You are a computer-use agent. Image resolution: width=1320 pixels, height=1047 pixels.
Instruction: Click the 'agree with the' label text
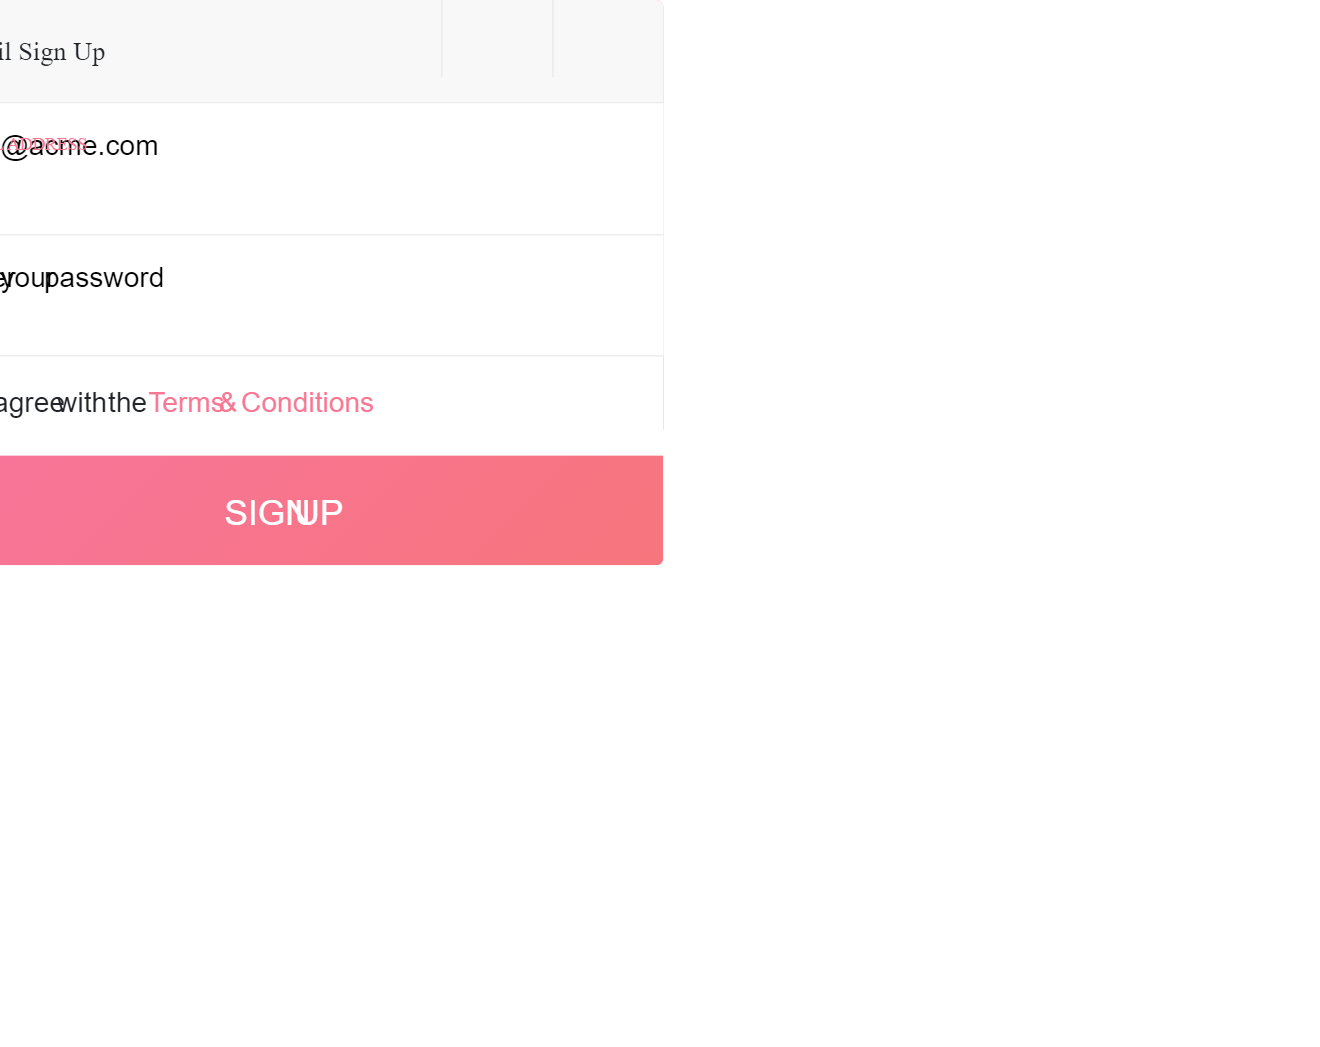click(x=73, y=403)
